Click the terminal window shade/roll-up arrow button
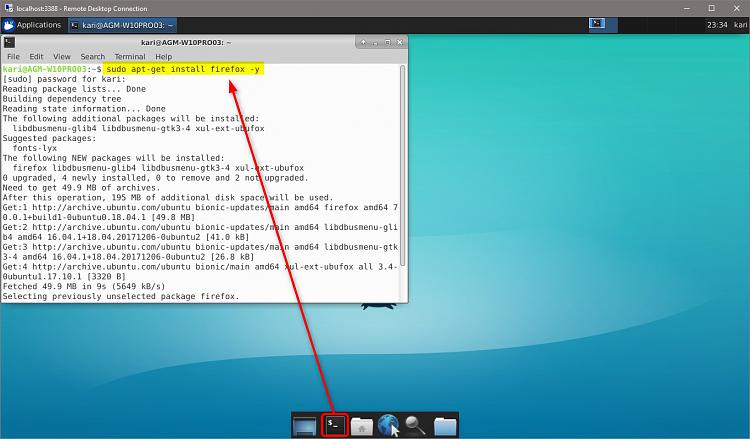750x439 pixels. [364, 42]
